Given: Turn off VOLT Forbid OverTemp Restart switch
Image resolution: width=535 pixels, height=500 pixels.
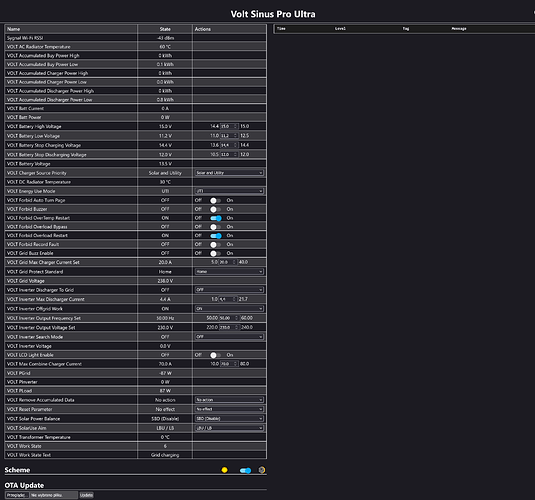Looking at the screenshot, I should (x=216, y=218).
